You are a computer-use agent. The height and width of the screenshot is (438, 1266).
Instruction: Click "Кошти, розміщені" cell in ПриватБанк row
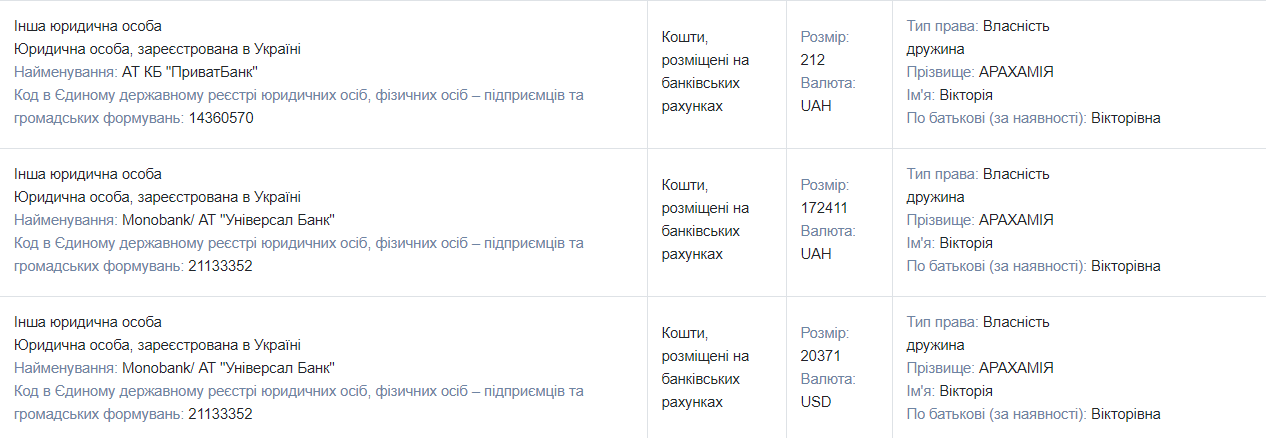[705, 71]
